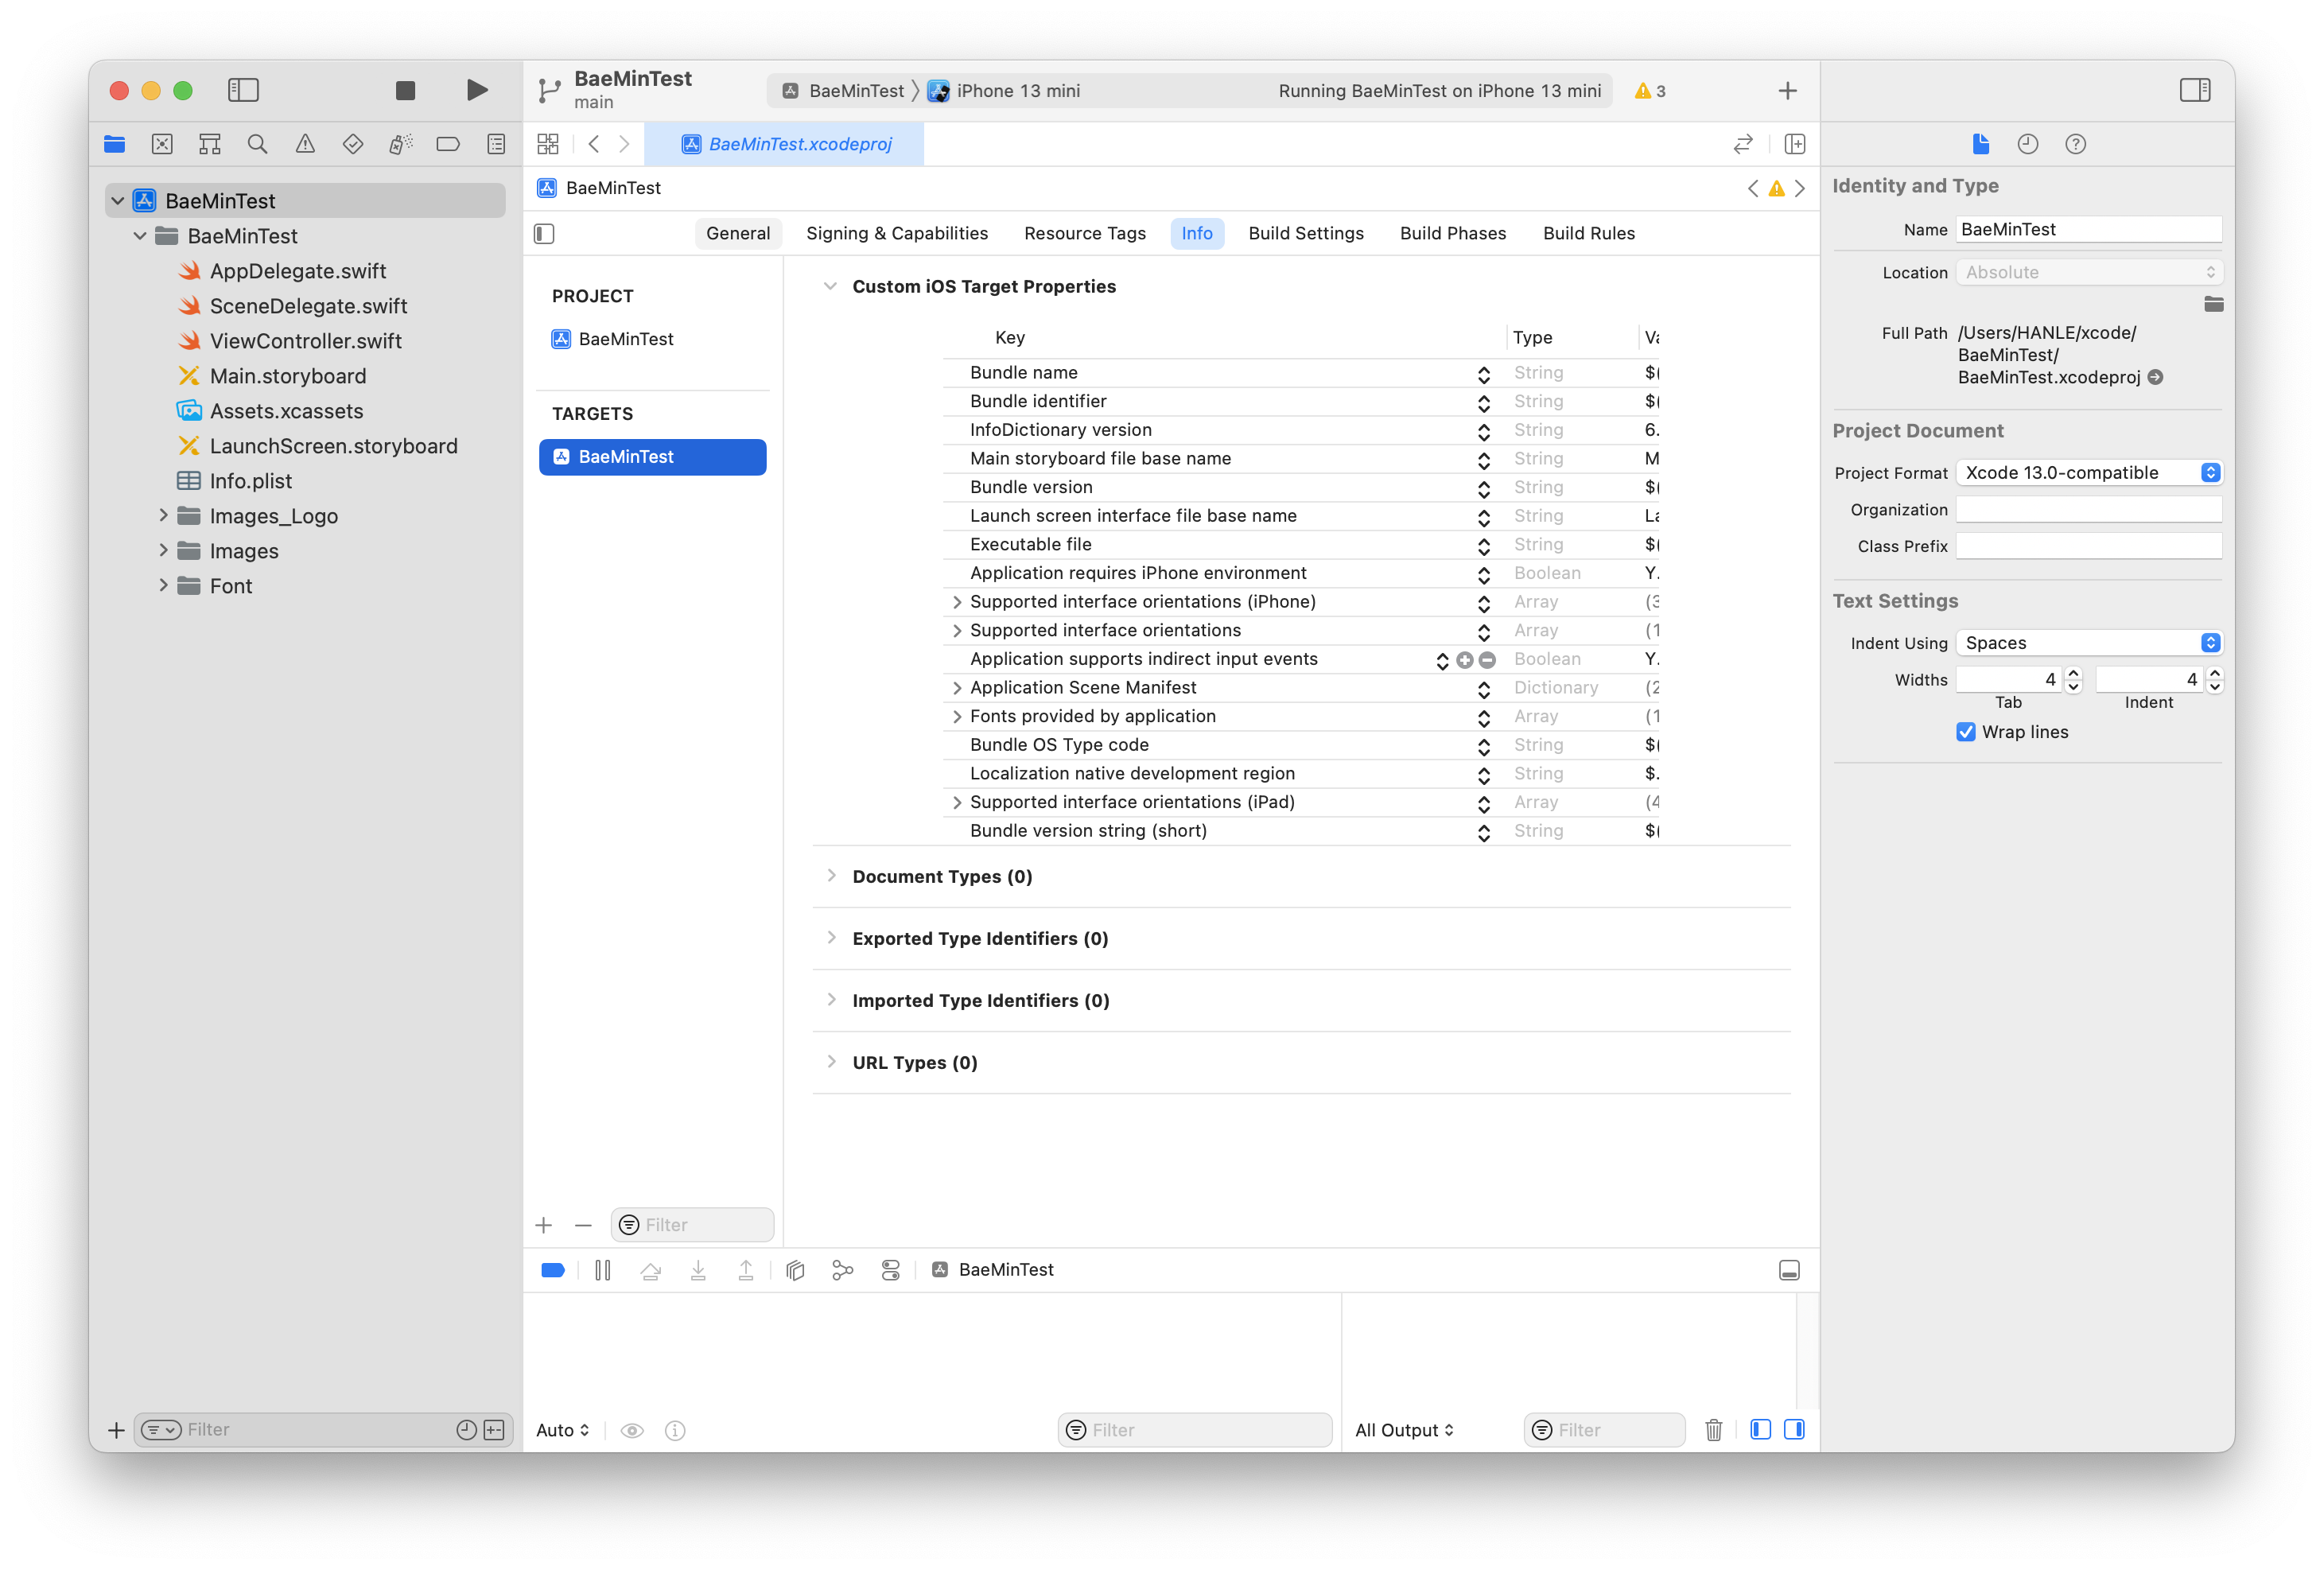
Task: Expand the Images_Logo folder
Action: 164,516
